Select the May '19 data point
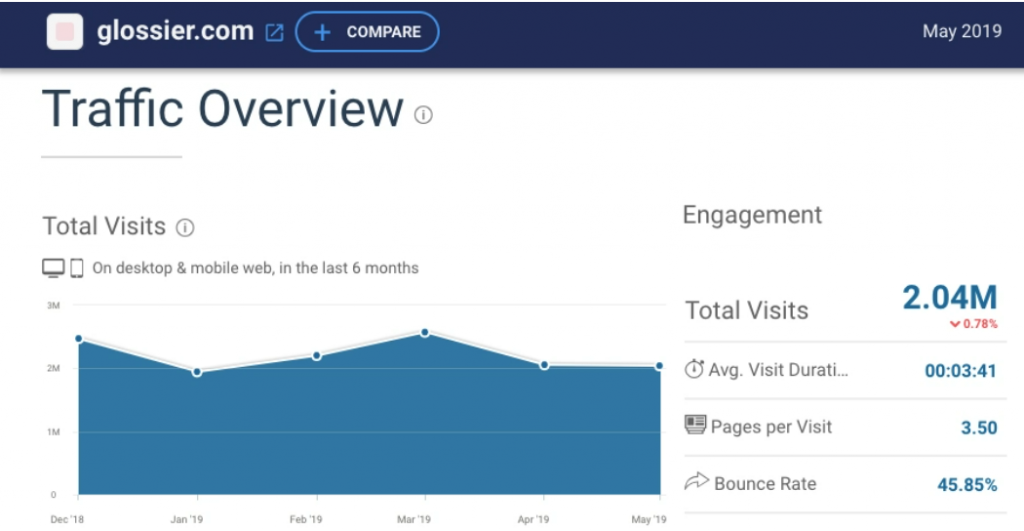Screen dimensions: 1024x531 (x=660, y=366)
